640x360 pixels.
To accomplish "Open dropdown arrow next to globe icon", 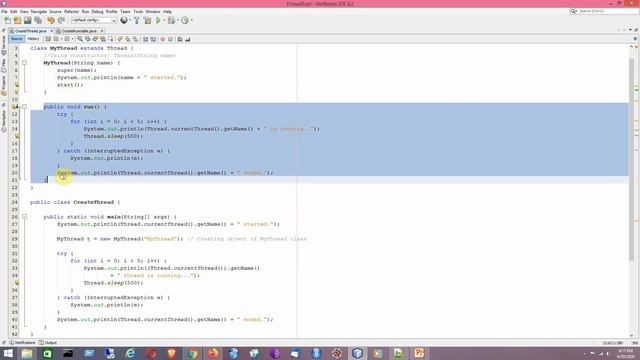I will click(130, 20).
